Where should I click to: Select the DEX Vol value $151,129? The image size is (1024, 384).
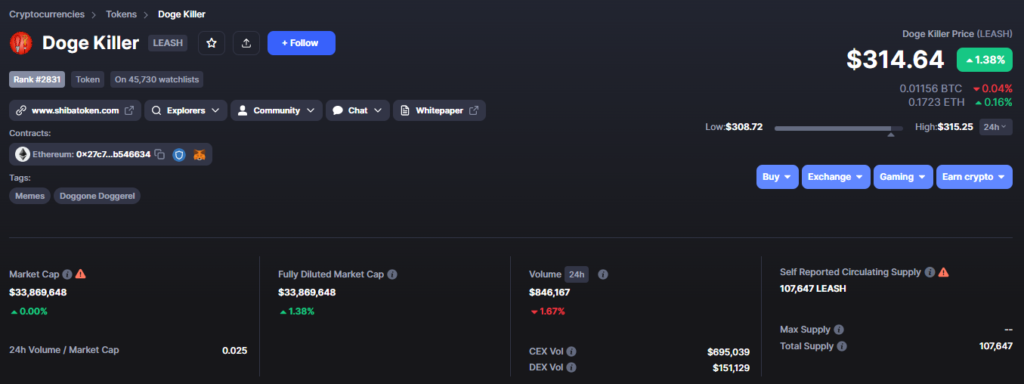(731, 368)
